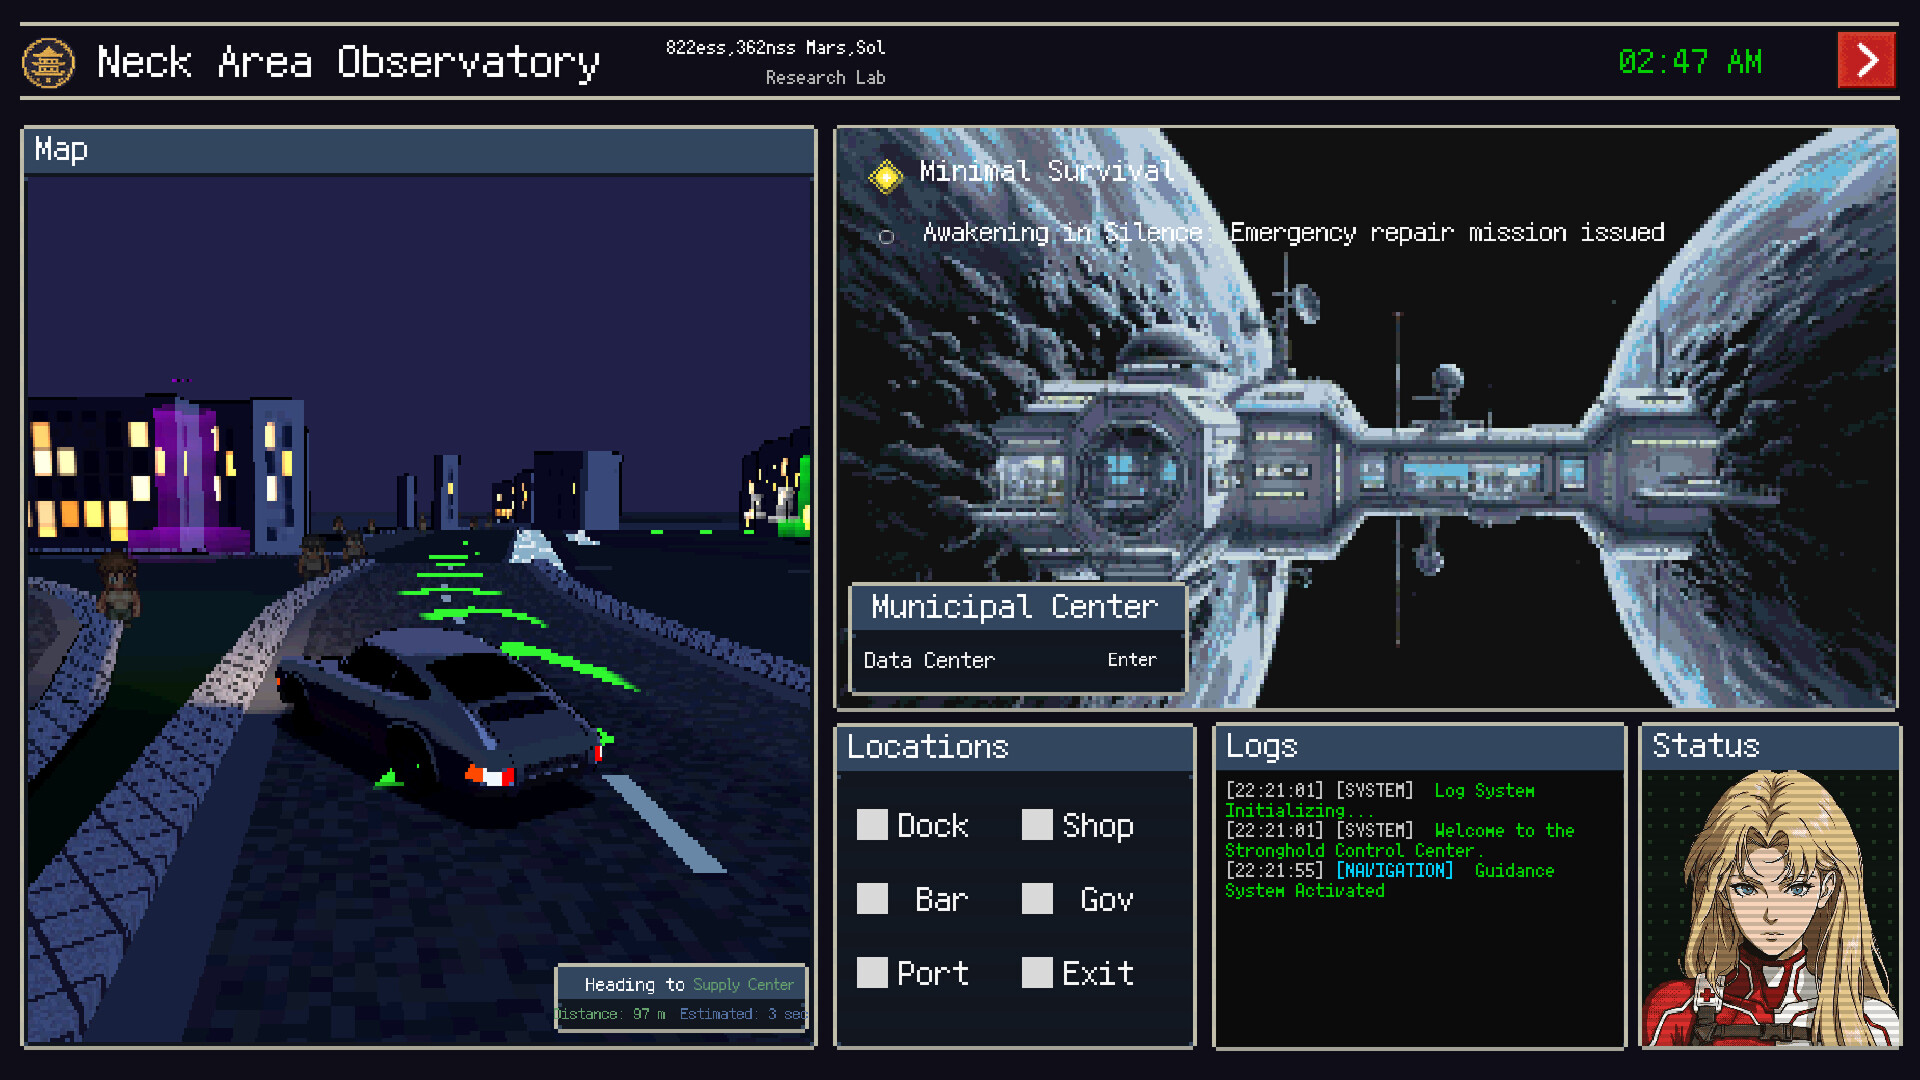Toggle the Port location checkbox
Image resolution: width=1920 pixels, height=1080 pixels.
872,972
